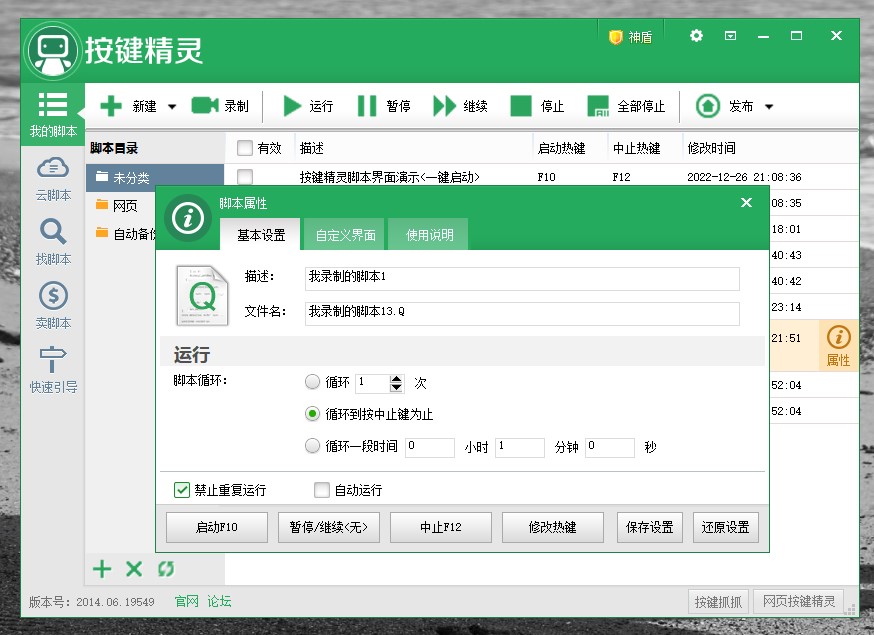Sort by the 启动热键 column header
This screenshot has width=874, height=635.
(561, 148)
